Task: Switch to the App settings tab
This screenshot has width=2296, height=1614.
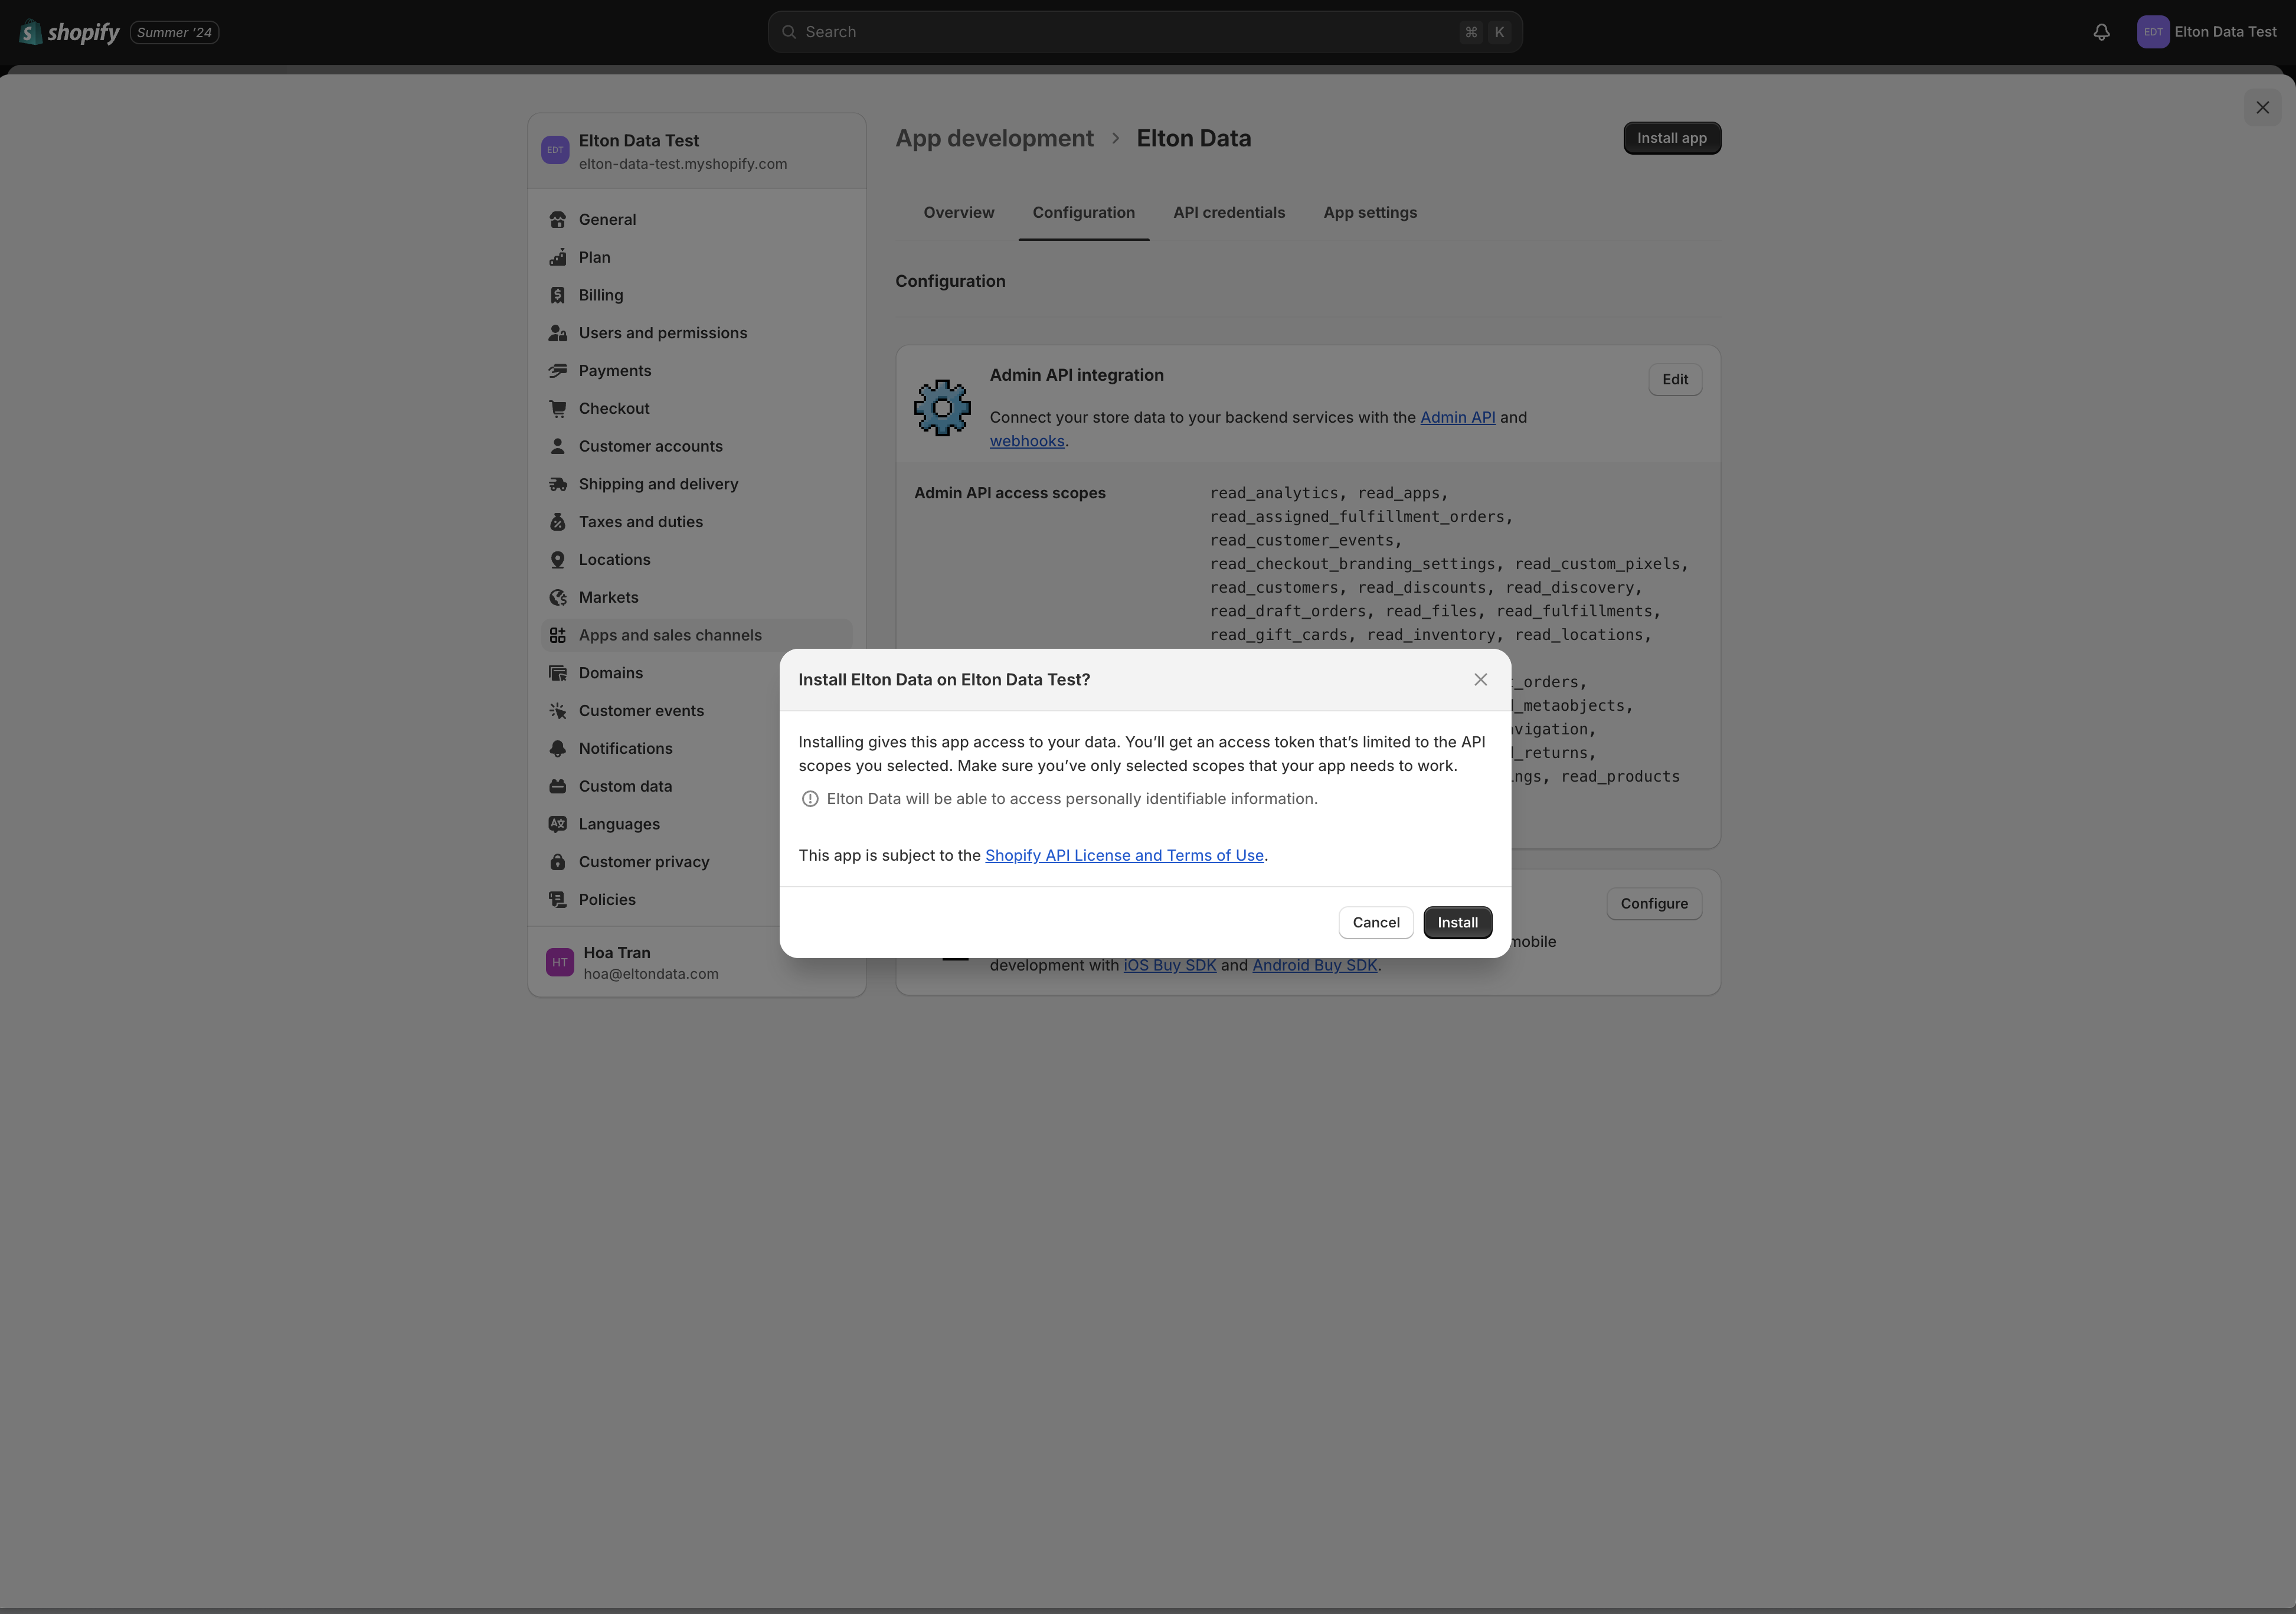Action: click(1369, 212)
